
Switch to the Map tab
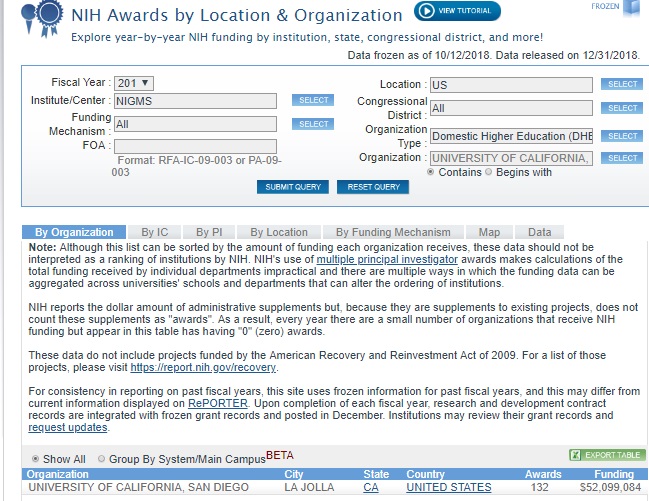coord(489,232)
